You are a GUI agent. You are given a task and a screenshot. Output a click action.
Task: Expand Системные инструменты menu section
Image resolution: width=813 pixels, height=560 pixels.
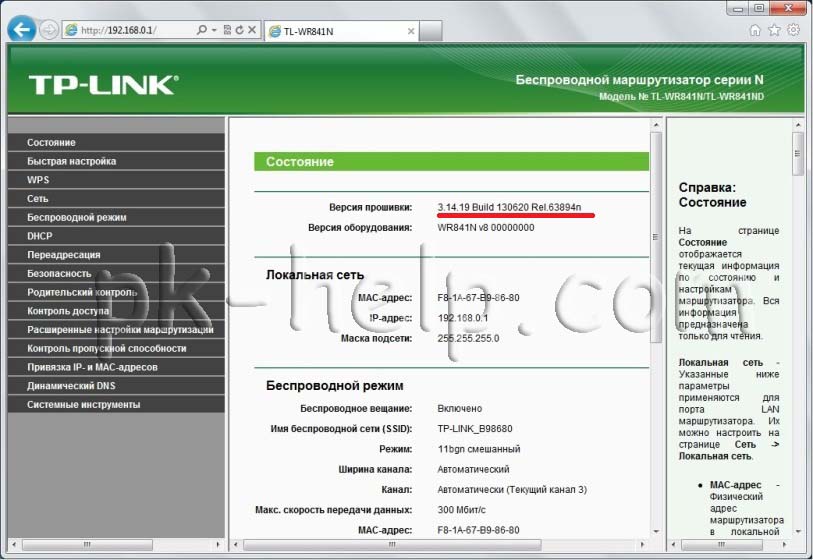click(x=117, y=404)
